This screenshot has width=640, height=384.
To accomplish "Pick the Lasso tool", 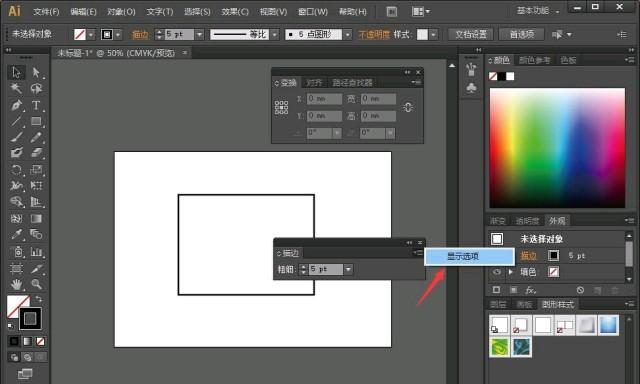I will [36, 88].
